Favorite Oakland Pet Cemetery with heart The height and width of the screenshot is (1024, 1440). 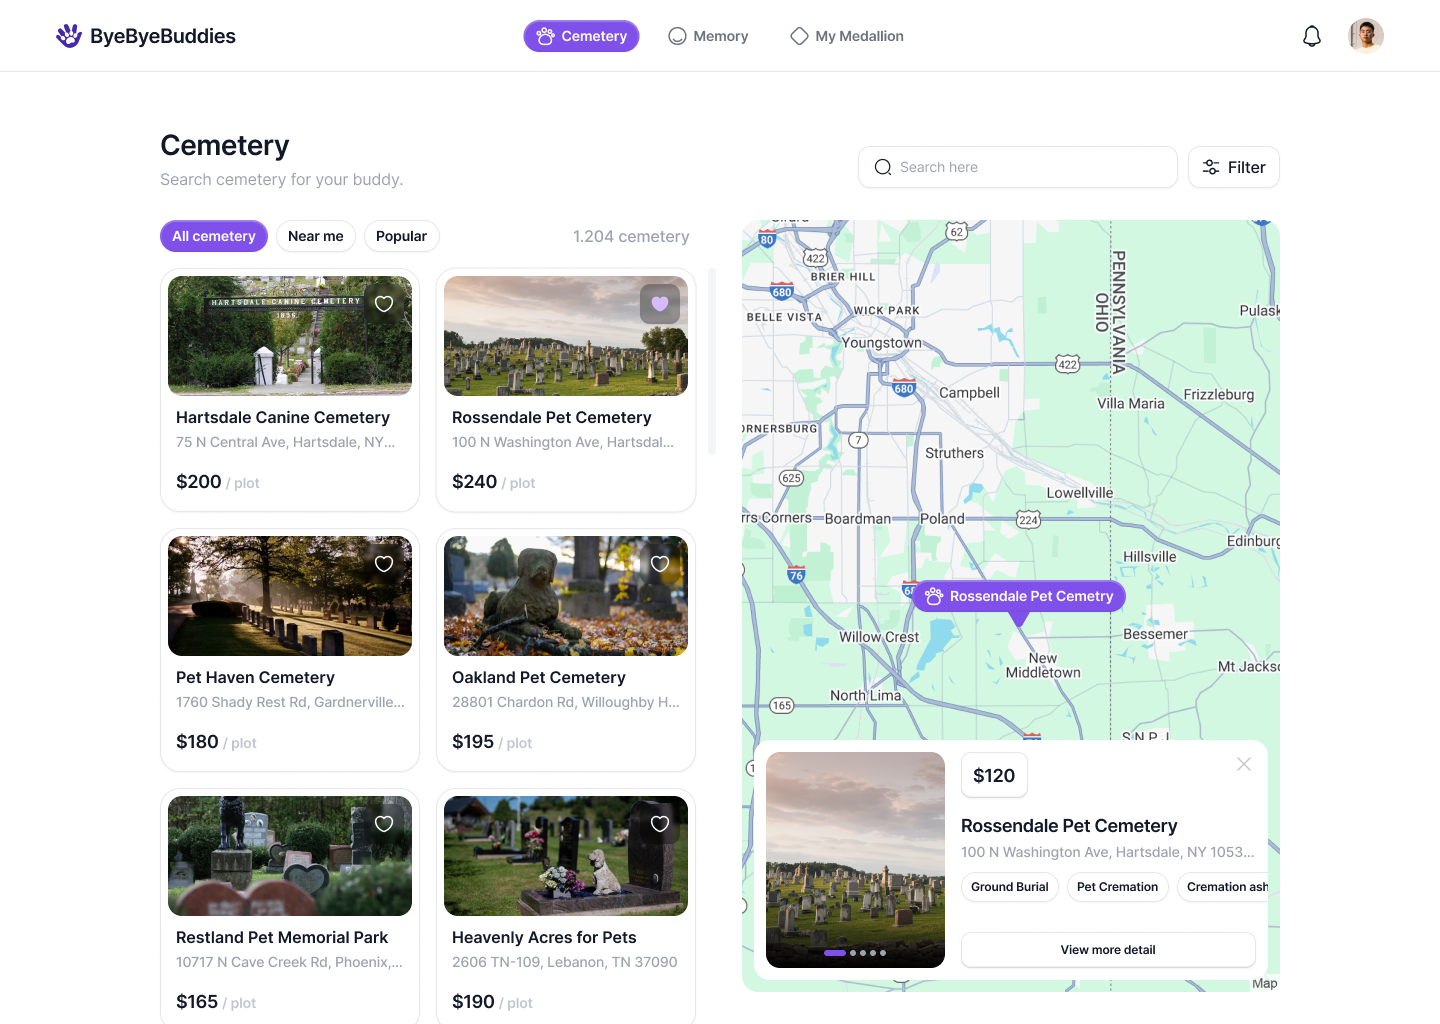660,564
